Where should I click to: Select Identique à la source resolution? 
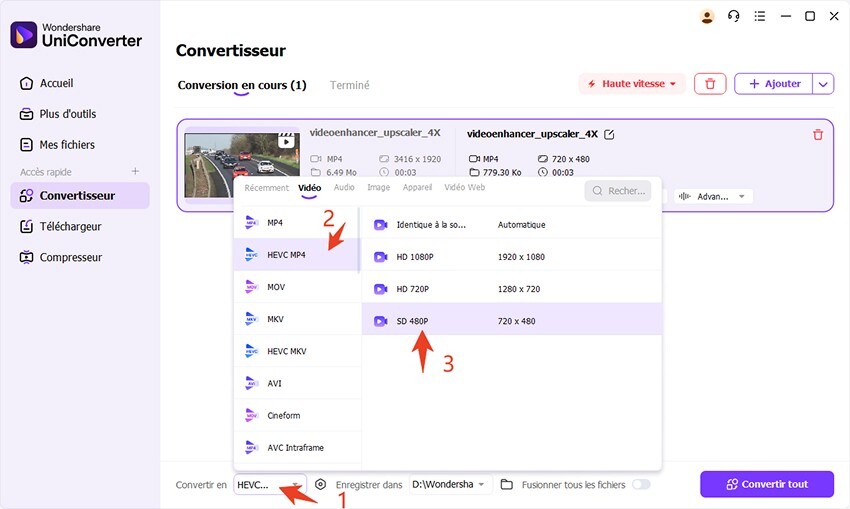pos(512,224)
